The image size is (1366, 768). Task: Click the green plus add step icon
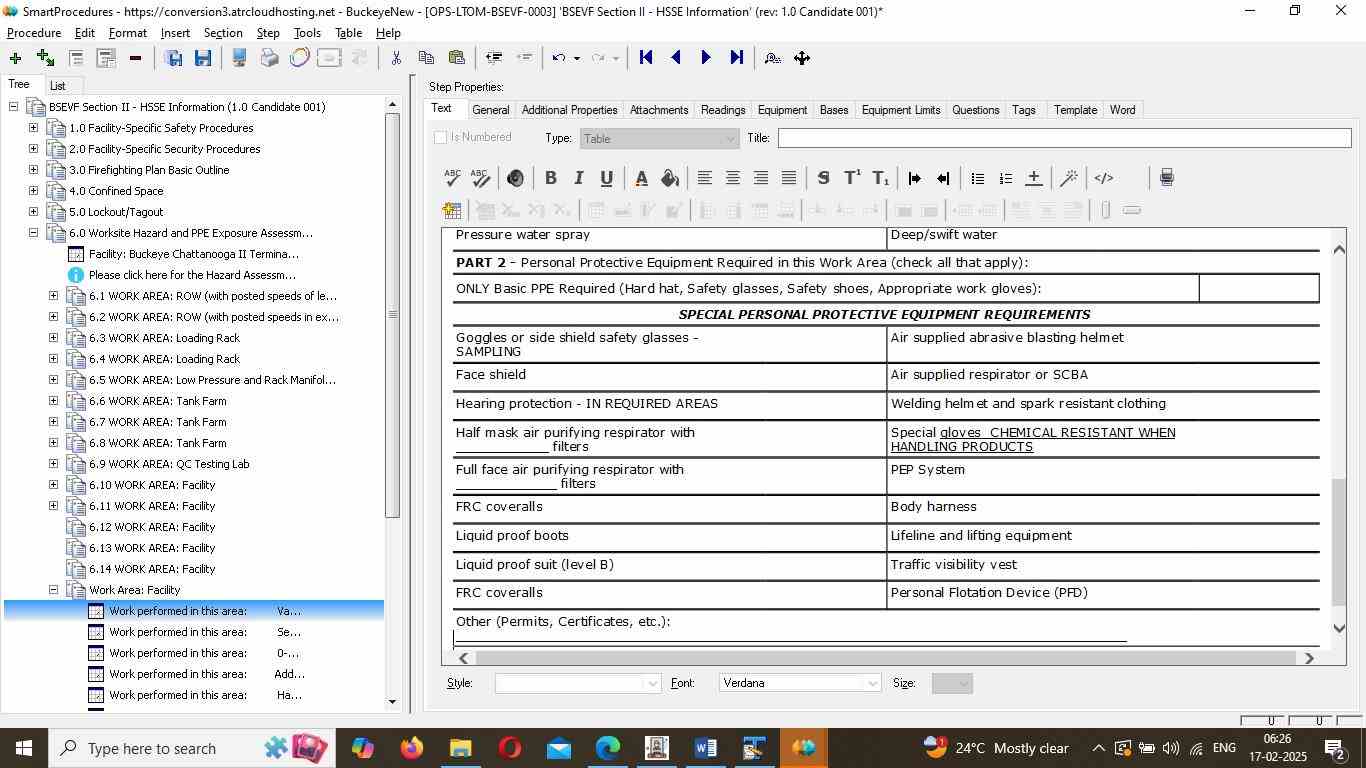pos(15,58)
